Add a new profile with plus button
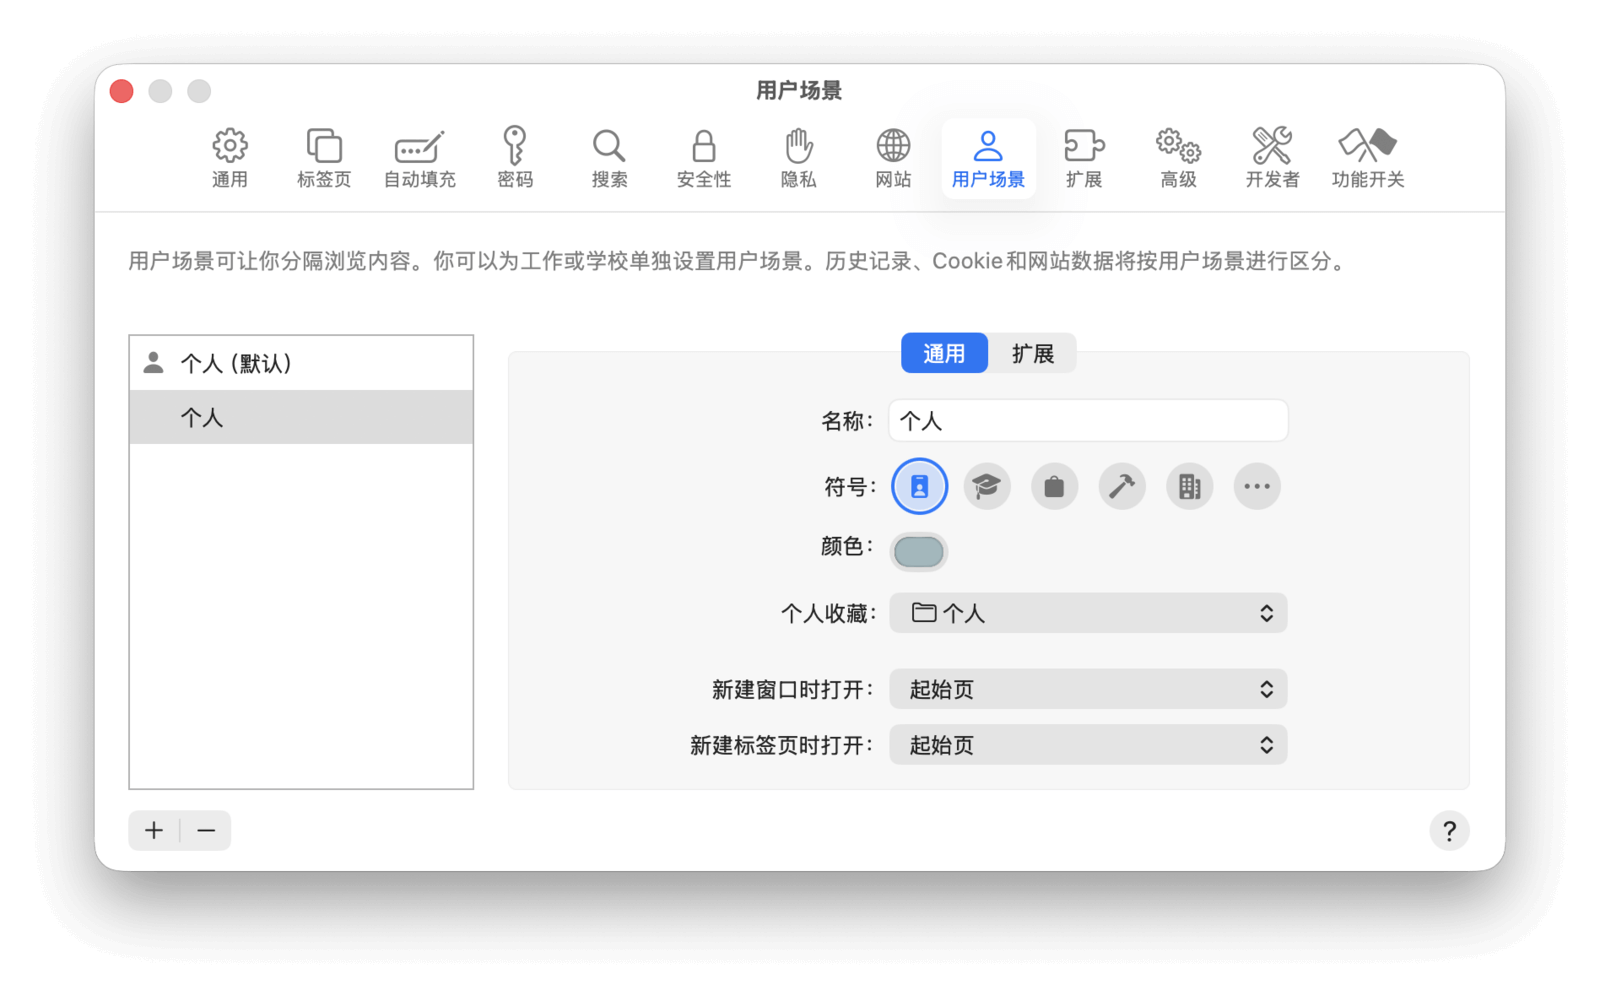 click(x=154, y=831)
